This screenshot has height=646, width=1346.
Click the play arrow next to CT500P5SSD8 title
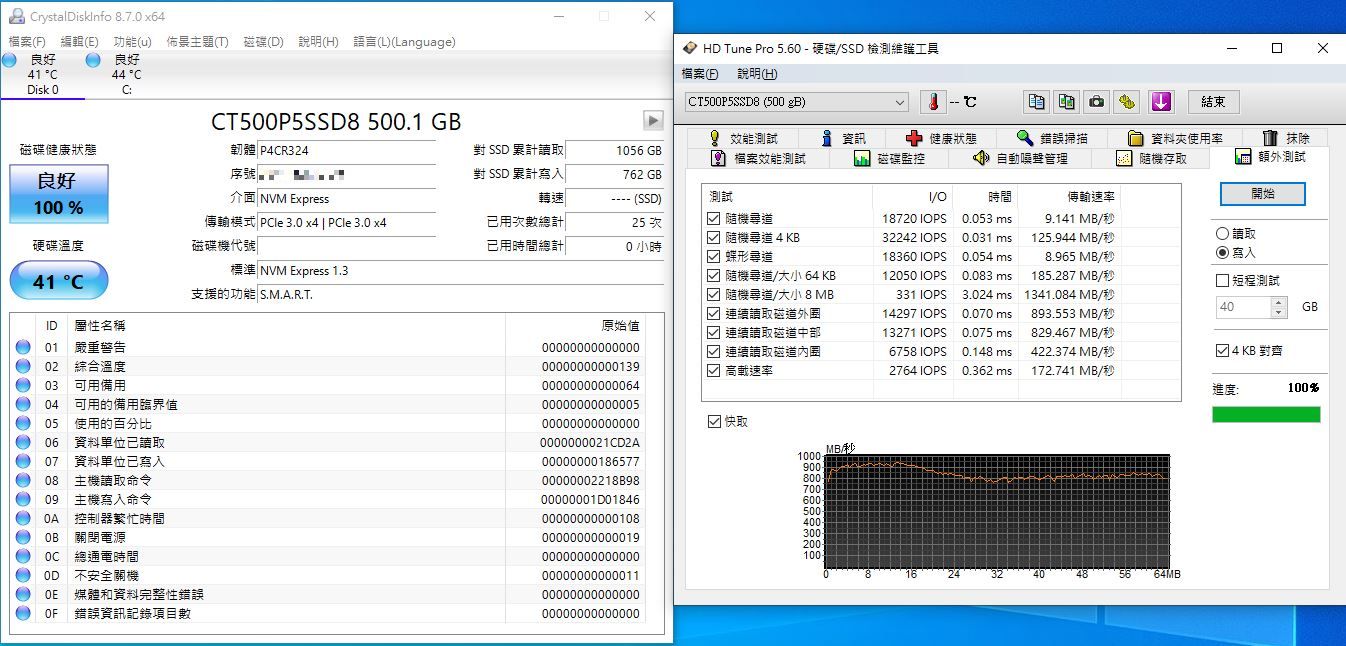coord(653,121)
